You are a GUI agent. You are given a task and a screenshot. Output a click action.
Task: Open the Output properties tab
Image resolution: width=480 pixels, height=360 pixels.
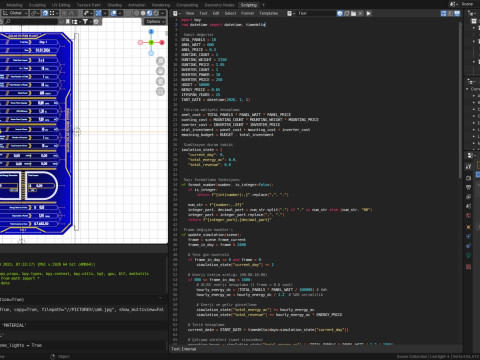[468, 187]
